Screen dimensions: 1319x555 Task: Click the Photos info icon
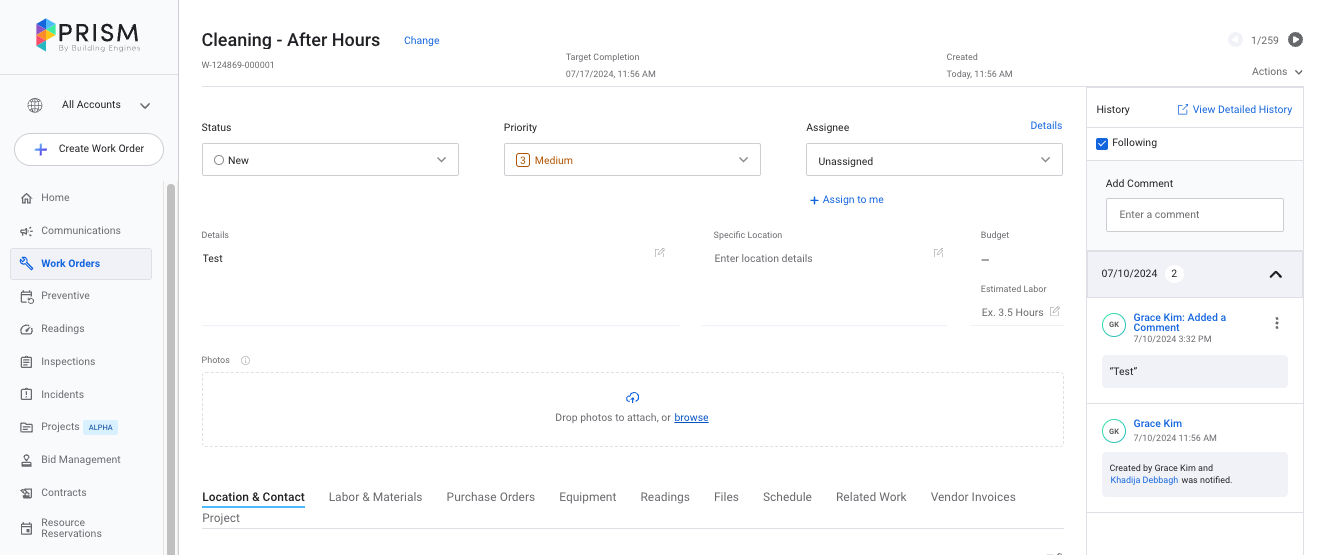(x=245, y=360)
